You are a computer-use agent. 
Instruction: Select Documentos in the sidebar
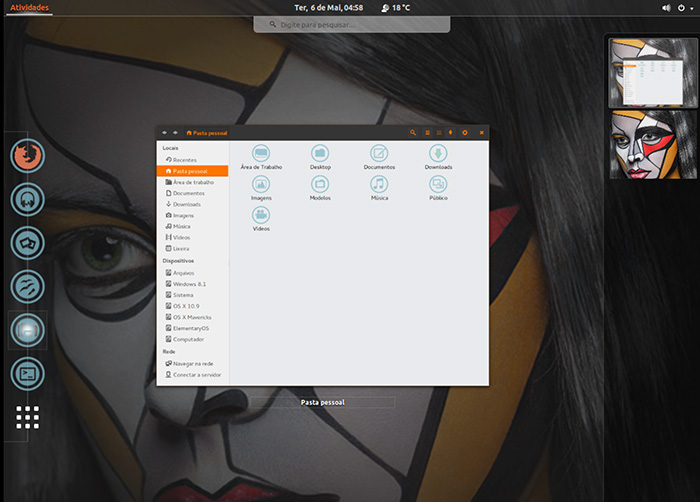coord(192,193)
